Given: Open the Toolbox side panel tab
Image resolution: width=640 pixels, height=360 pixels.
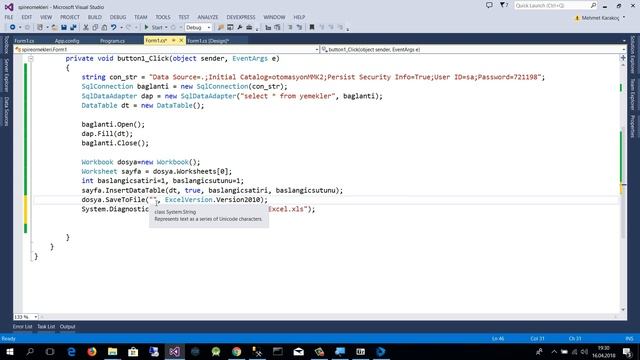Looking at the screenshot, I should pos(6,45).
